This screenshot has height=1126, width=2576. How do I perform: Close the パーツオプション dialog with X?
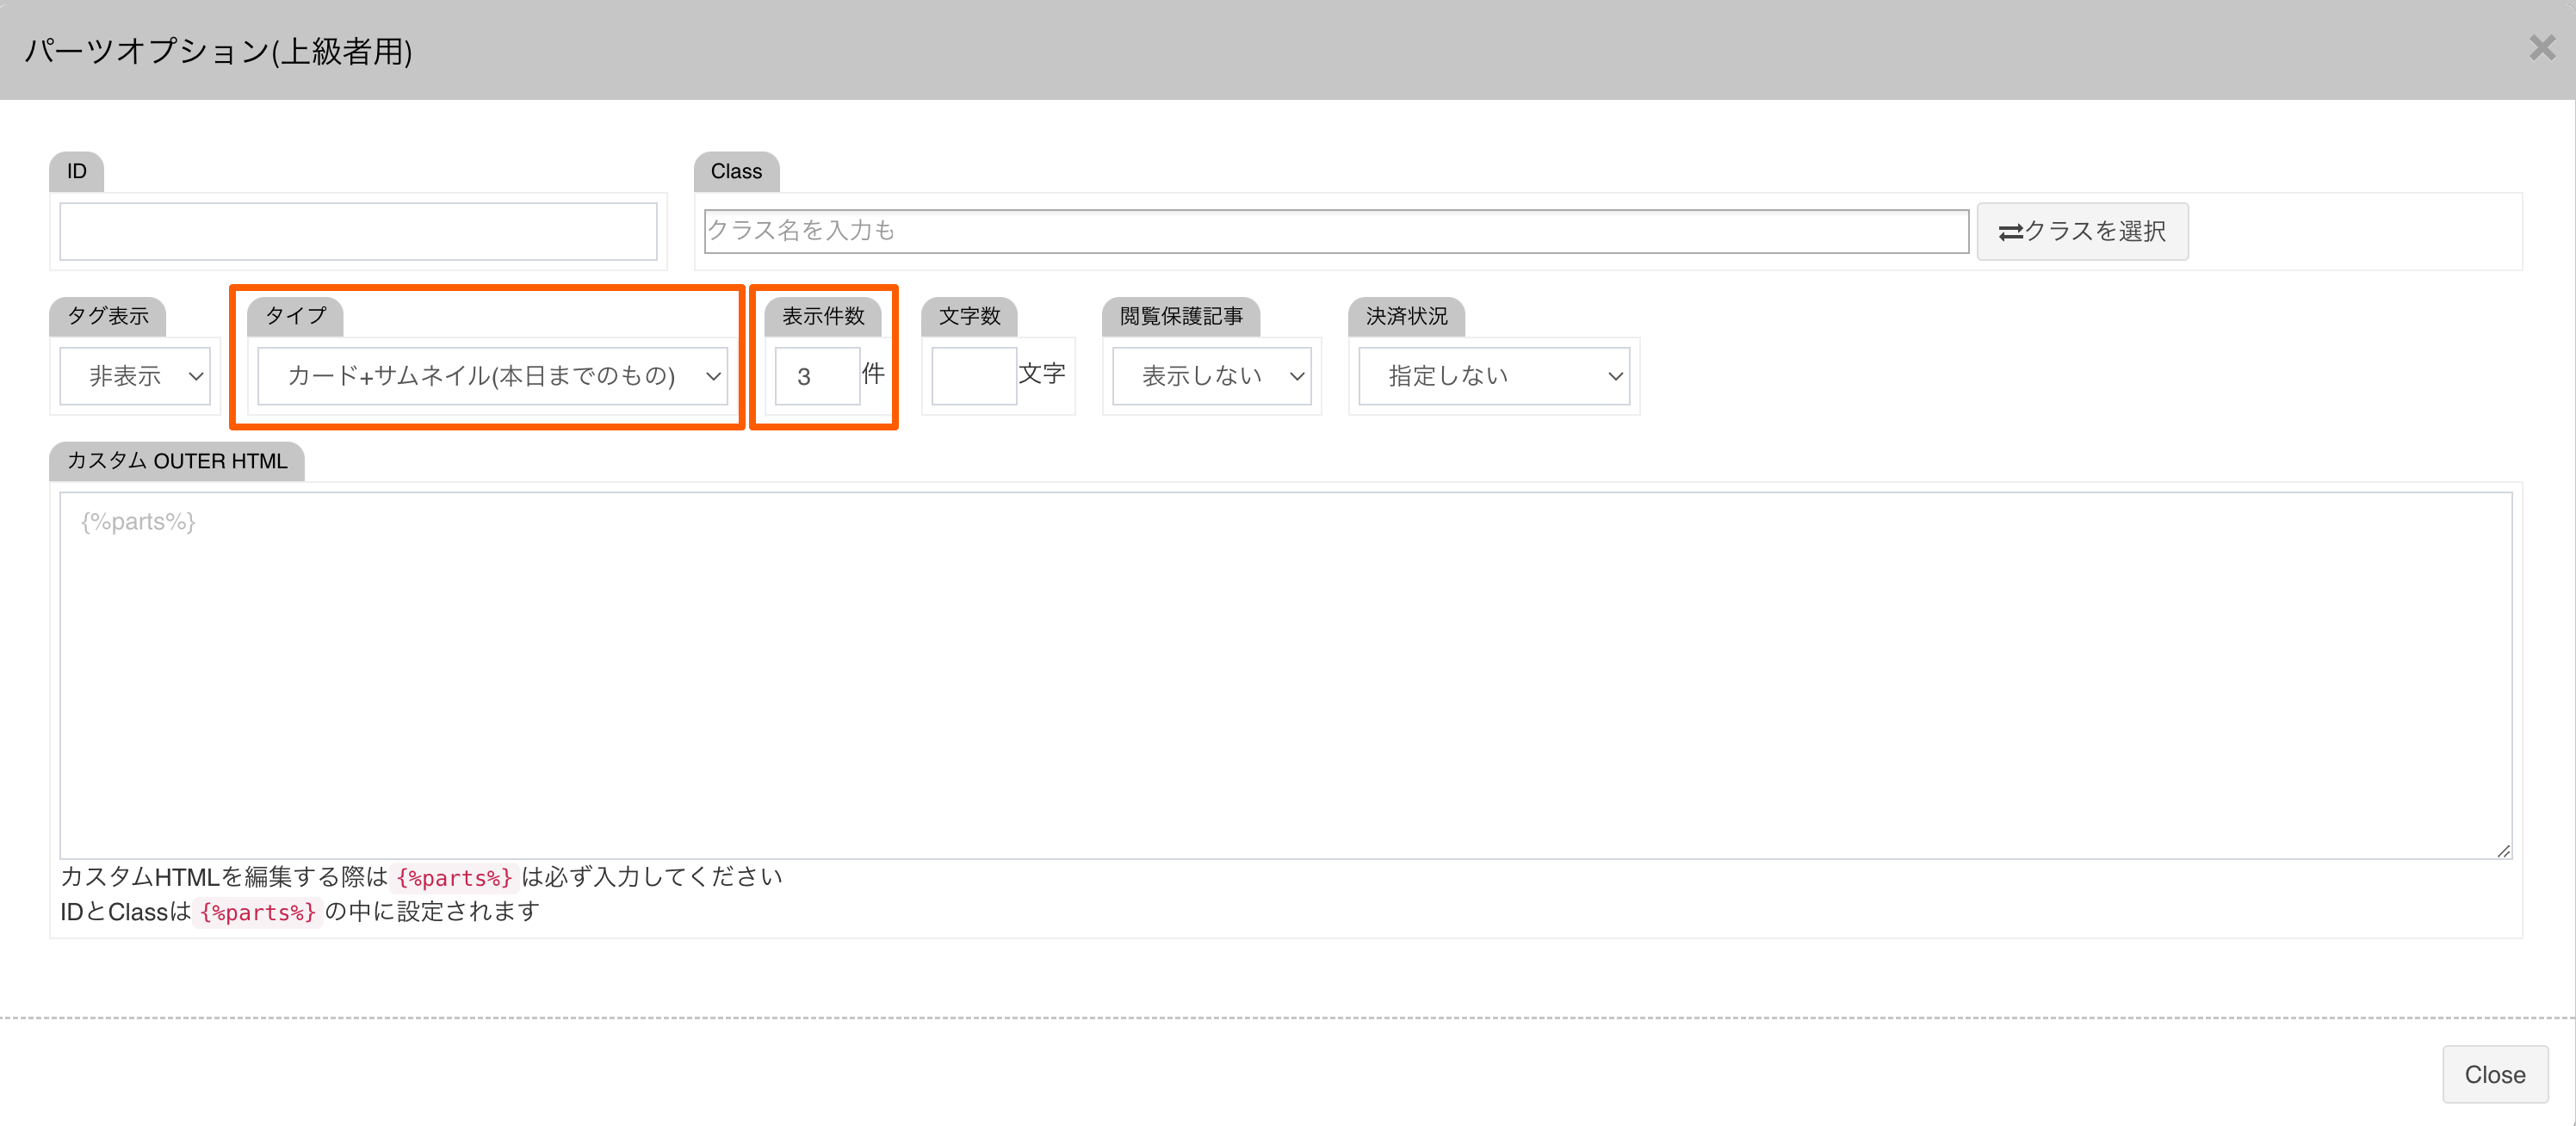tap(2542, 48)
